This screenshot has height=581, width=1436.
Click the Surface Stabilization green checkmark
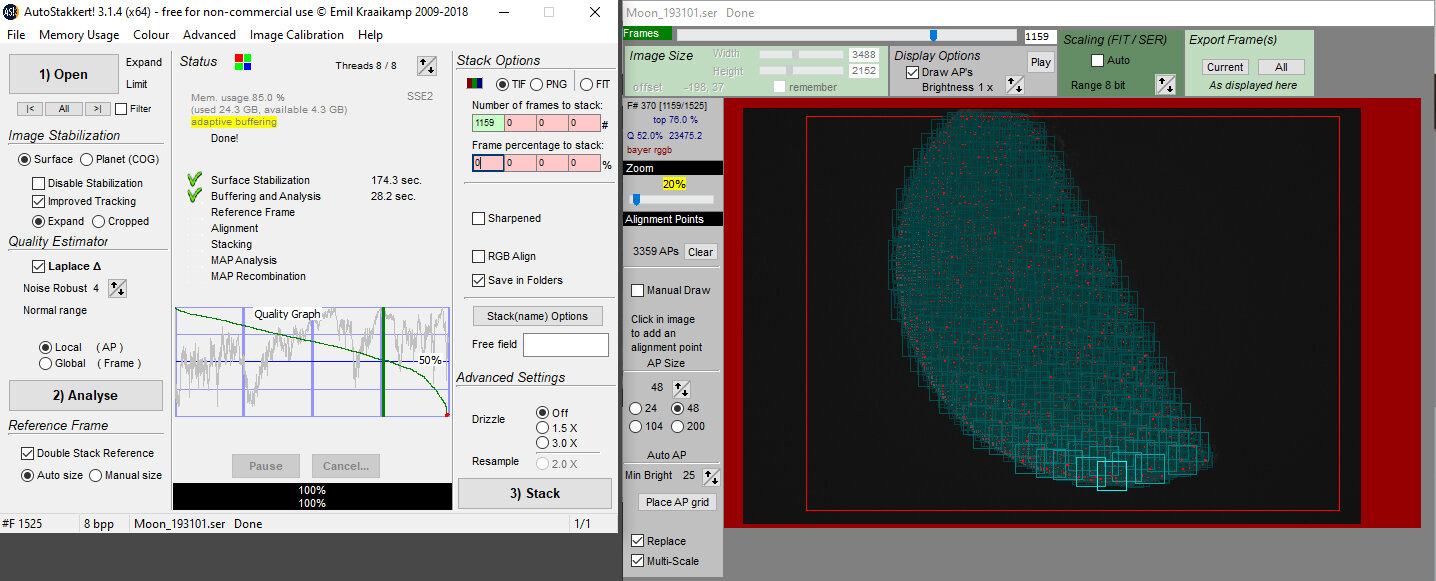point(195,180)
